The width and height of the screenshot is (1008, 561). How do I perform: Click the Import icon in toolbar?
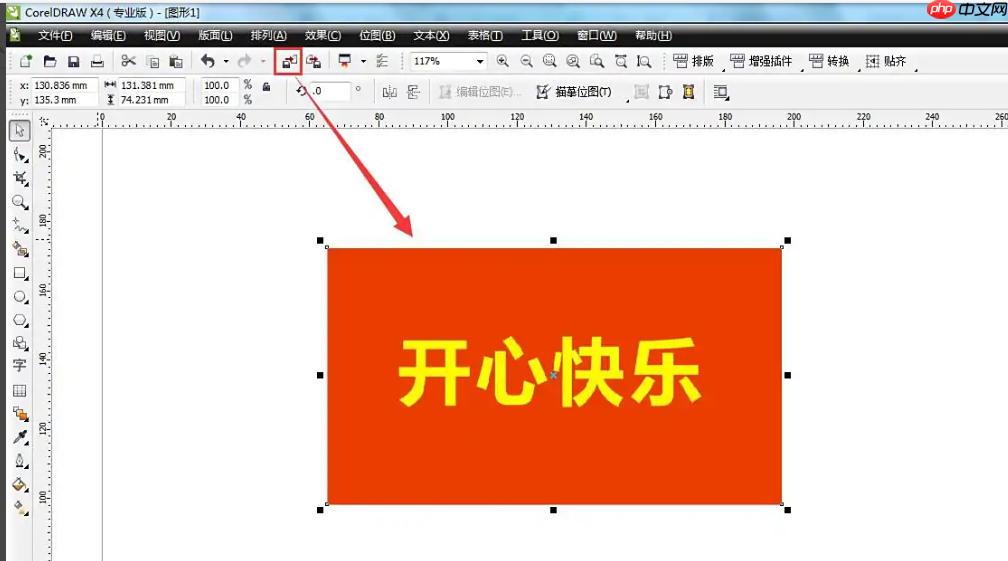coord(289,62)
